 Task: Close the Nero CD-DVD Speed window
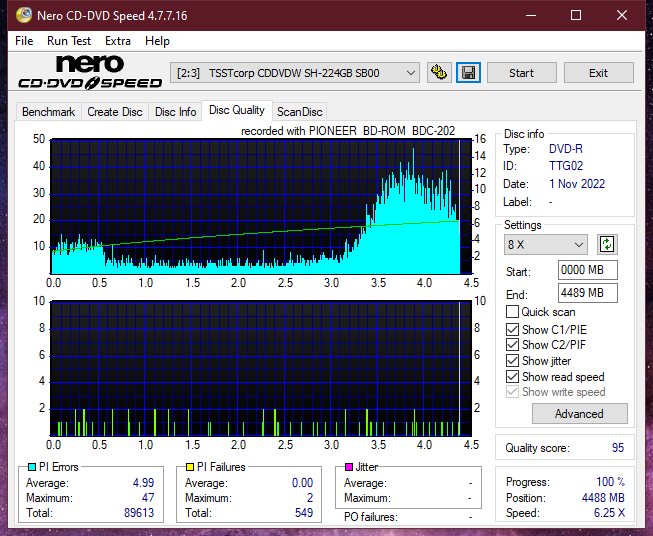coord(622,15)
